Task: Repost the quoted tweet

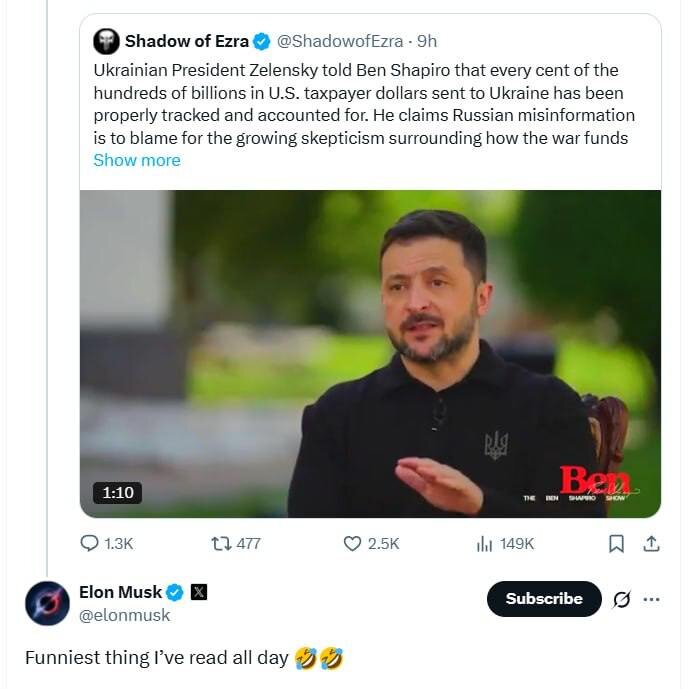Action: pos(220,543)
